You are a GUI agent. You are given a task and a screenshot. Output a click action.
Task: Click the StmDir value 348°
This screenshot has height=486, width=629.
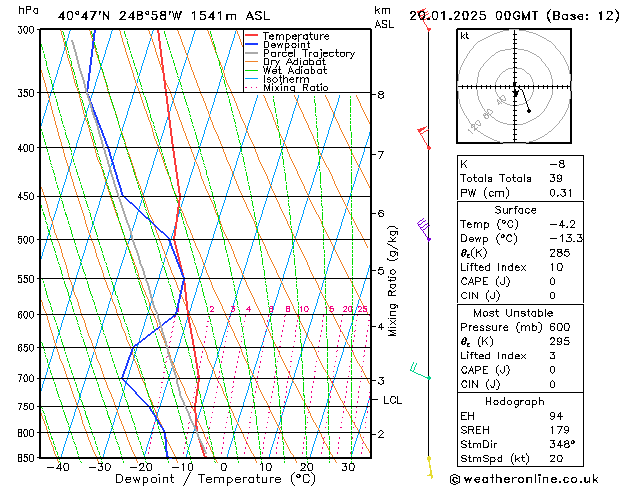[562, 444]
